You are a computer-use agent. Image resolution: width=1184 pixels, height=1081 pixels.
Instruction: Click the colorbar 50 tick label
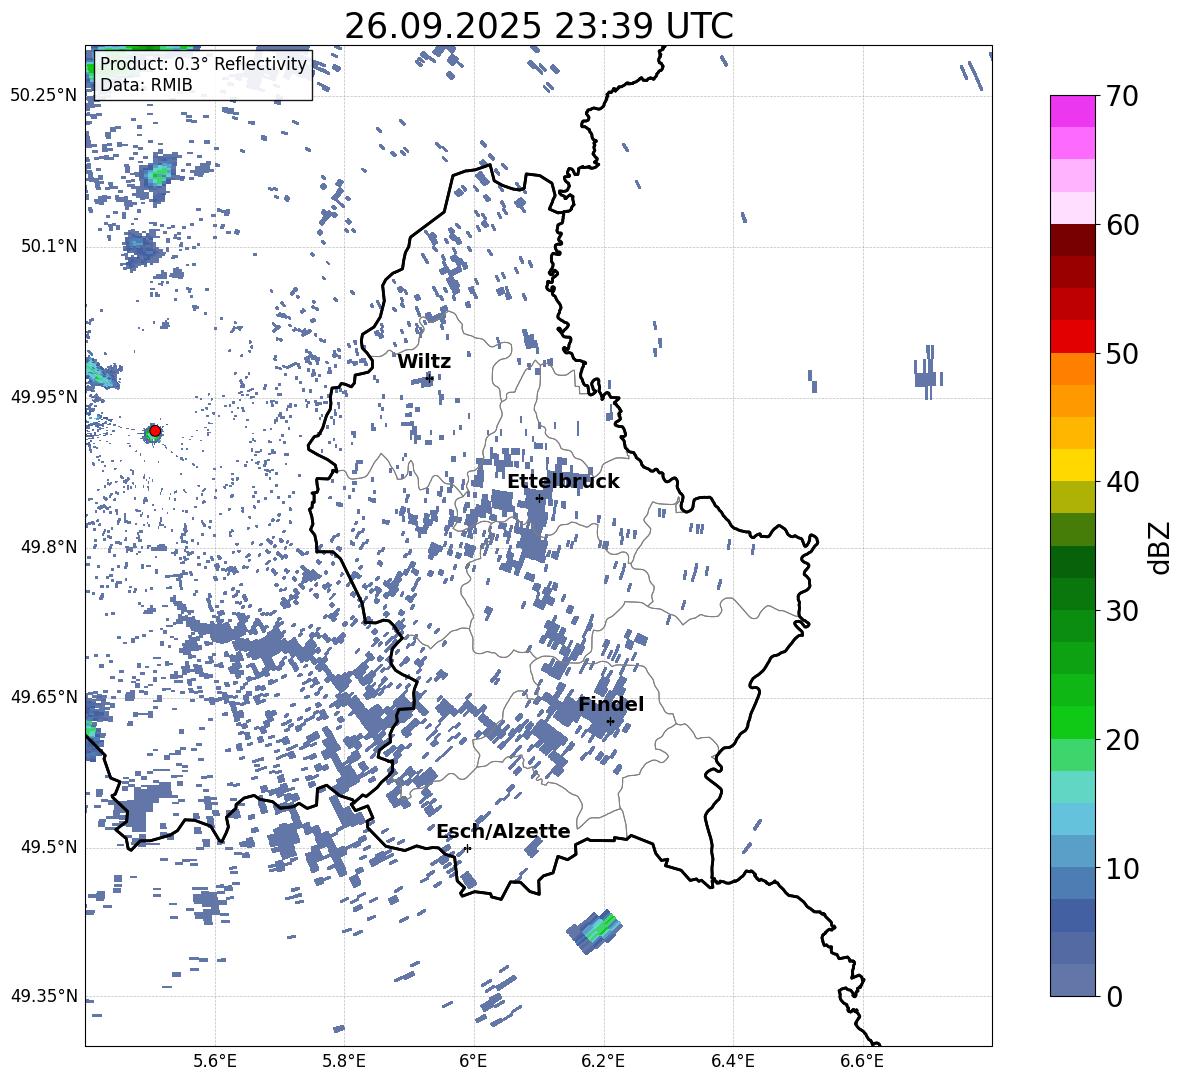(1122, 353)
